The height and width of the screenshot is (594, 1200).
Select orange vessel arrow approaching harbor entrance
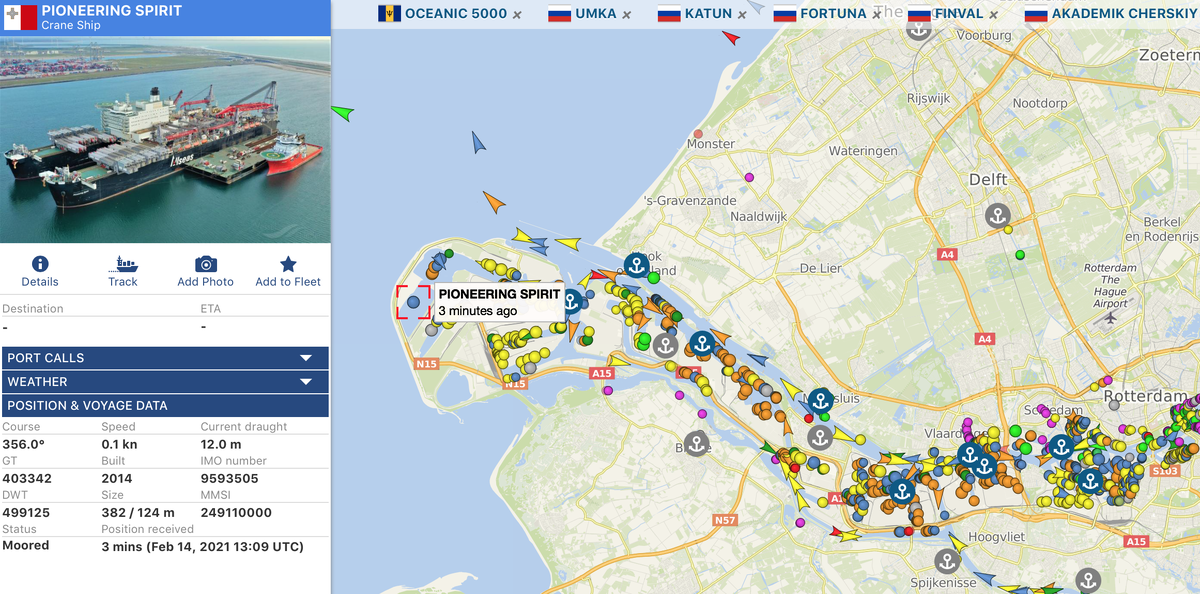494,202
